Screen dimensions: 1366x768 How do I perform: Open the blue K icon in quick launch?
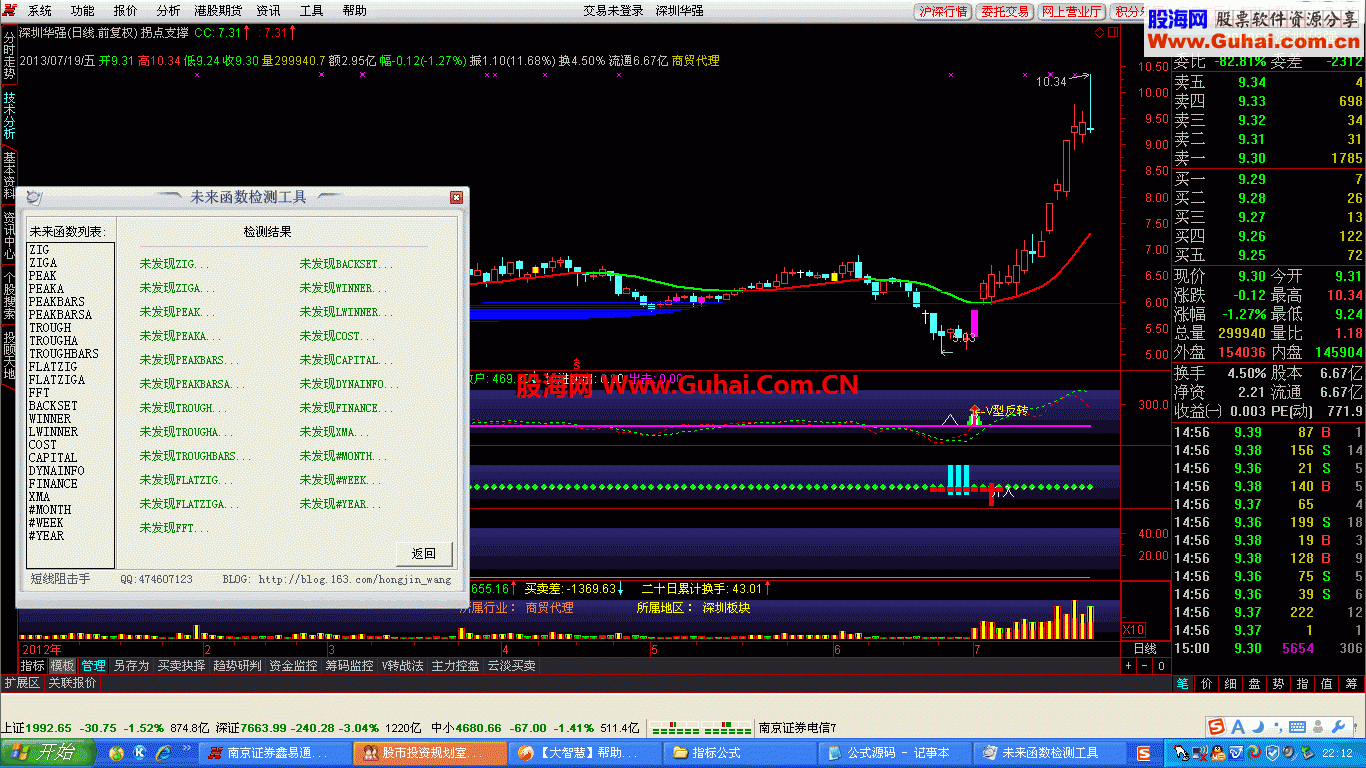coord(140,752)
